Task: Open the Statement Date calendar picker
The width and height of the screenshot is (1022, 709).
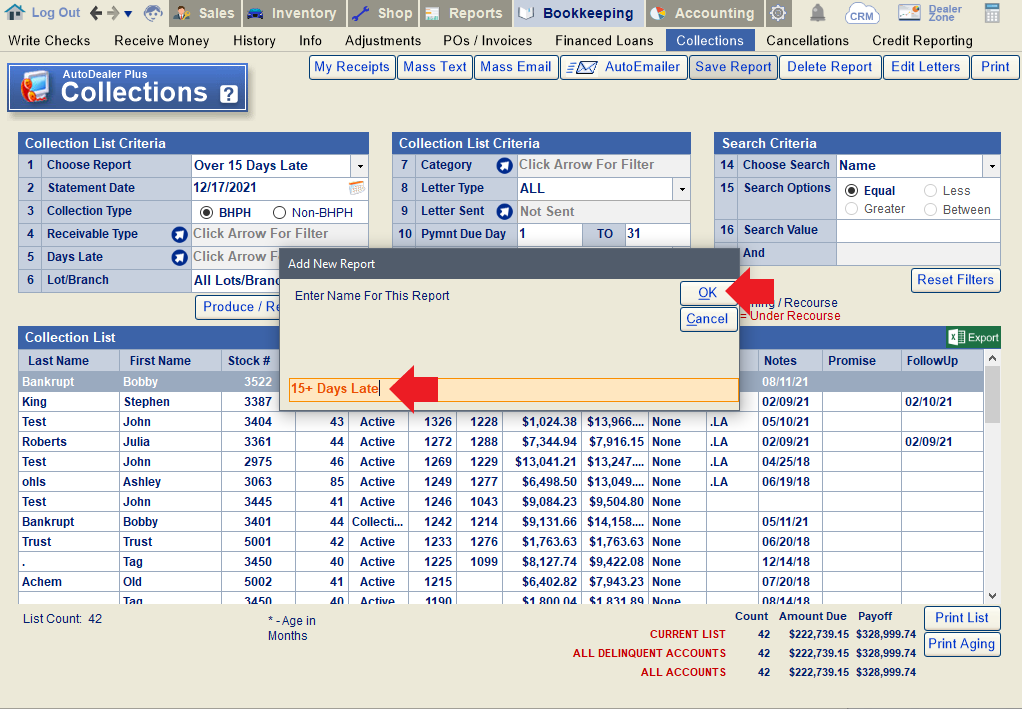Action: (x=357, y=188)
